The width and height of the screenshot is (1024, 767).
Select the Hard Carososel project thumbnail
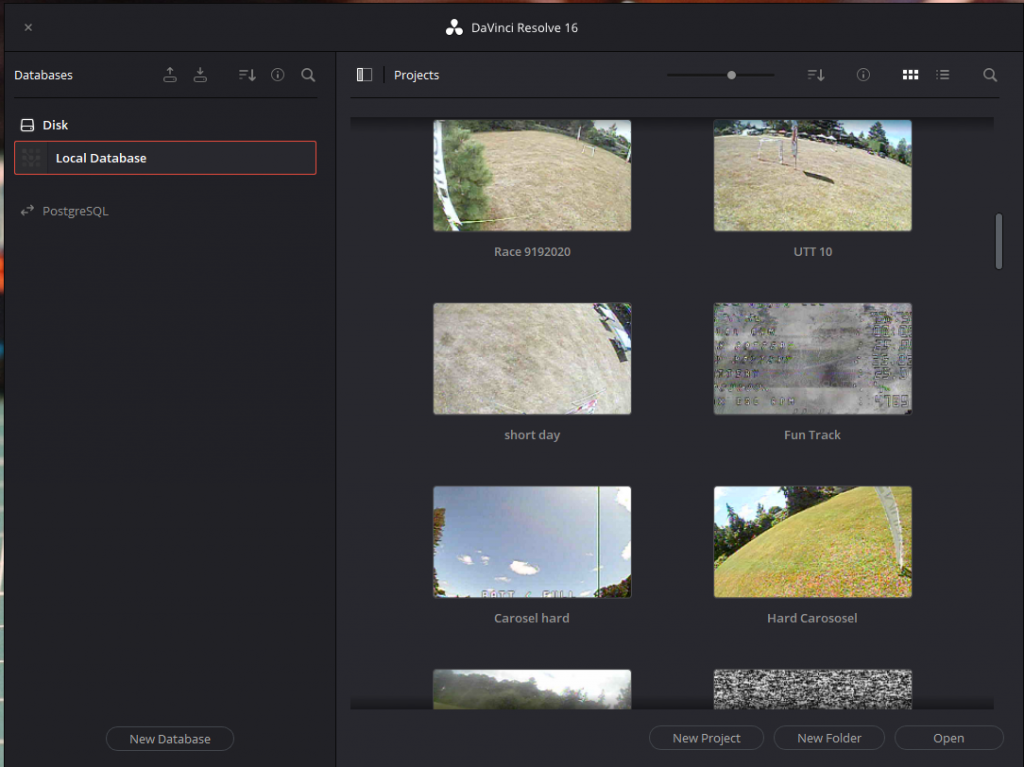point(812,542)
